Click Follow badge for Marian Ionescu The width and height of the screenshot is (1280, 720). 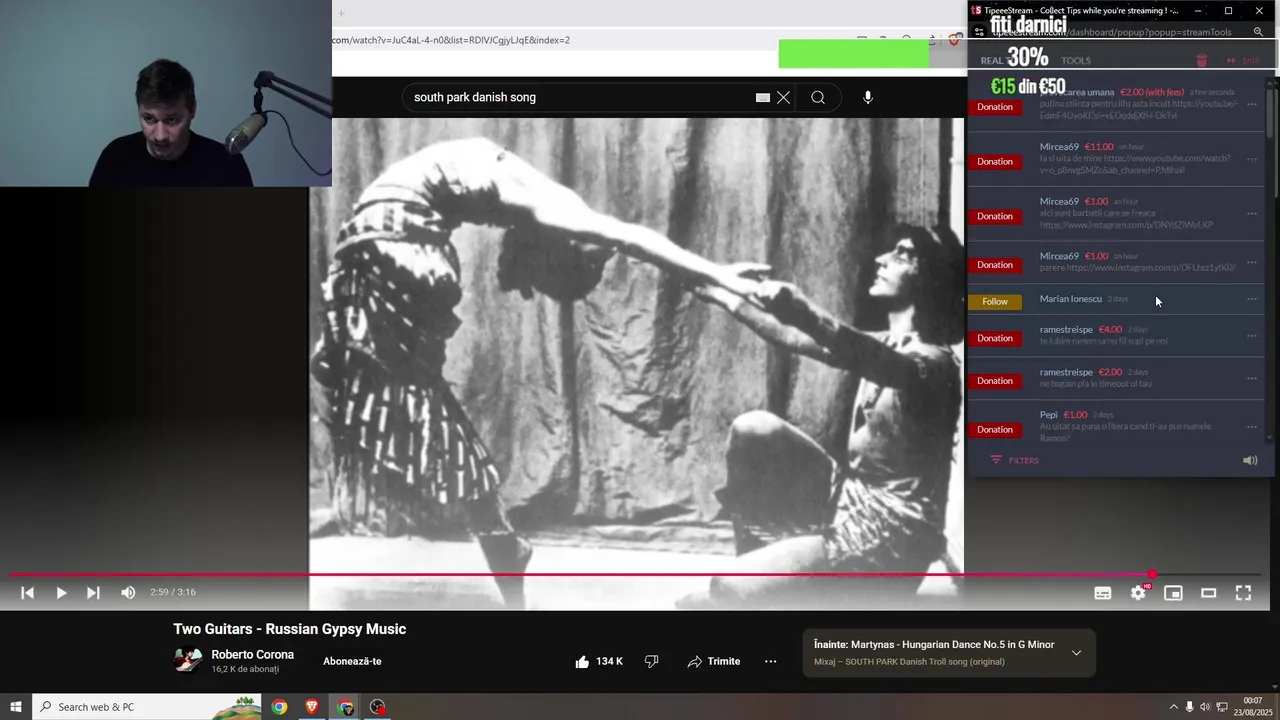[995, 302]
